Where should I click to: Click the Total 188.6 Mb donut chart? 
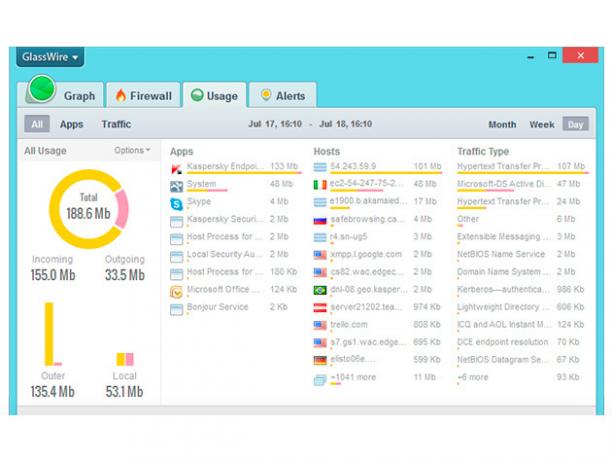[89, 209]
